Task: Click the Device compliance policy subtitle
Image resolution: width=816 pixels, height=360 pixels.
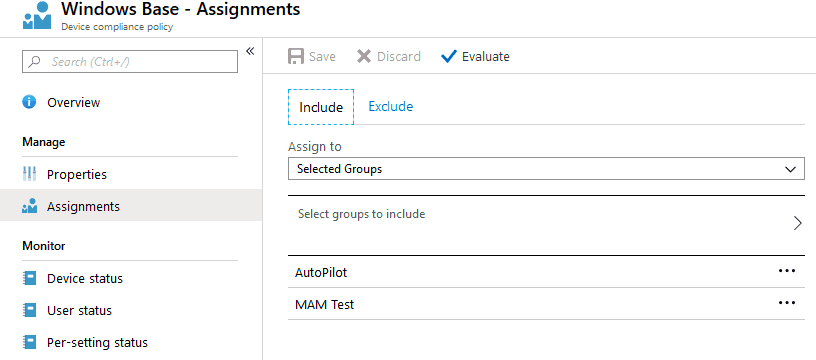Action: pyautogui.click(x=117, y=27)
